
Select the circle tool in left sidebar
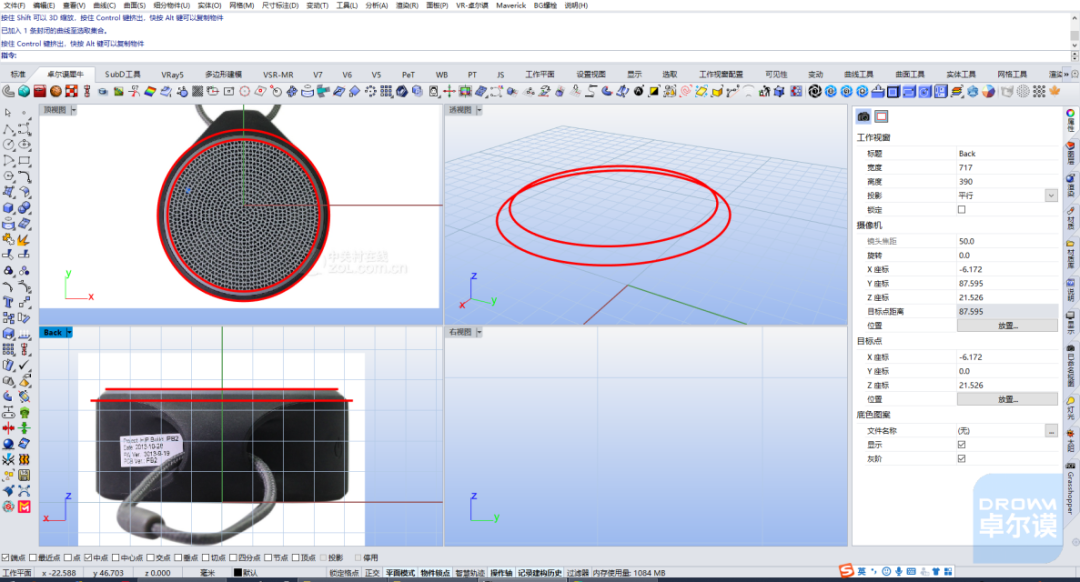8,145
